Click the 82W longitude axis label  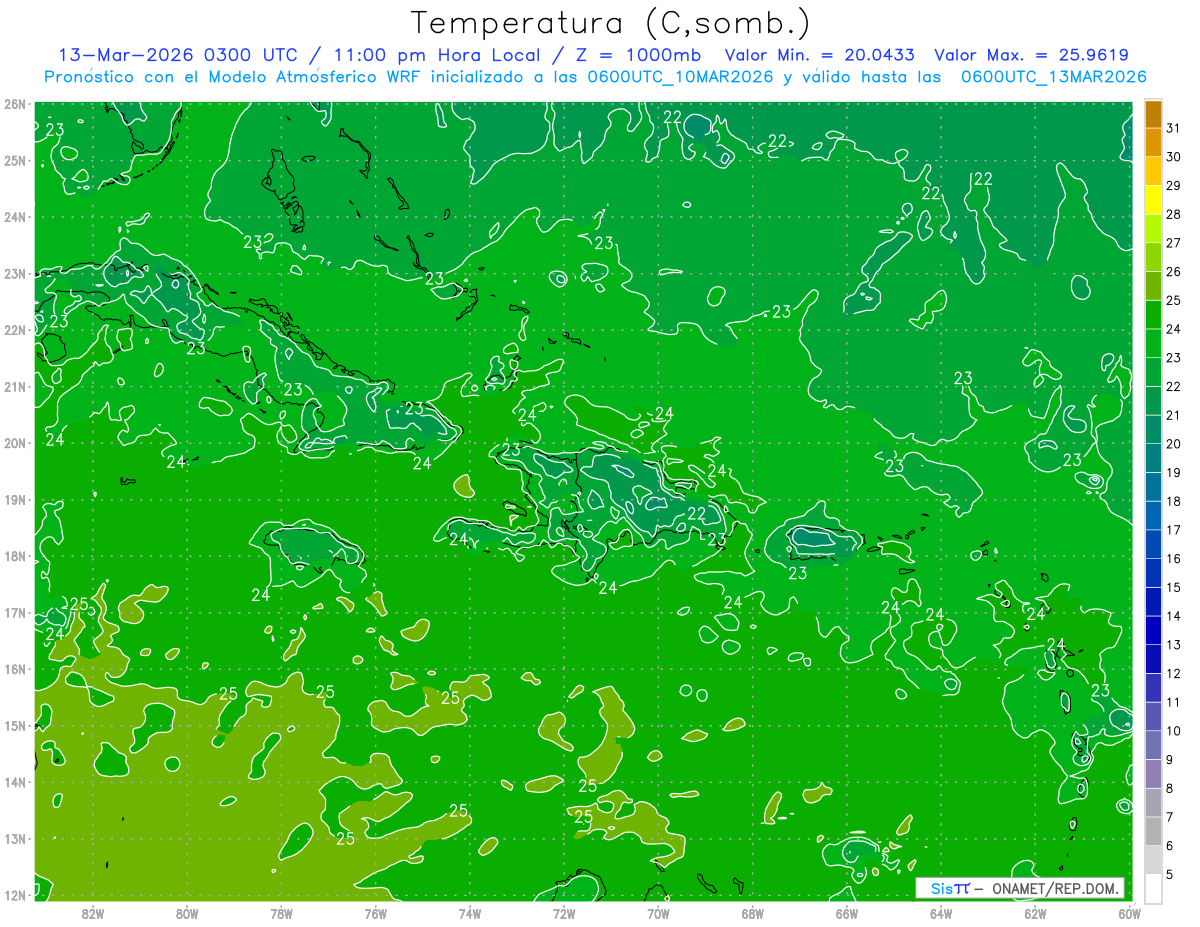pyautogui.click(x=92, y=913)
